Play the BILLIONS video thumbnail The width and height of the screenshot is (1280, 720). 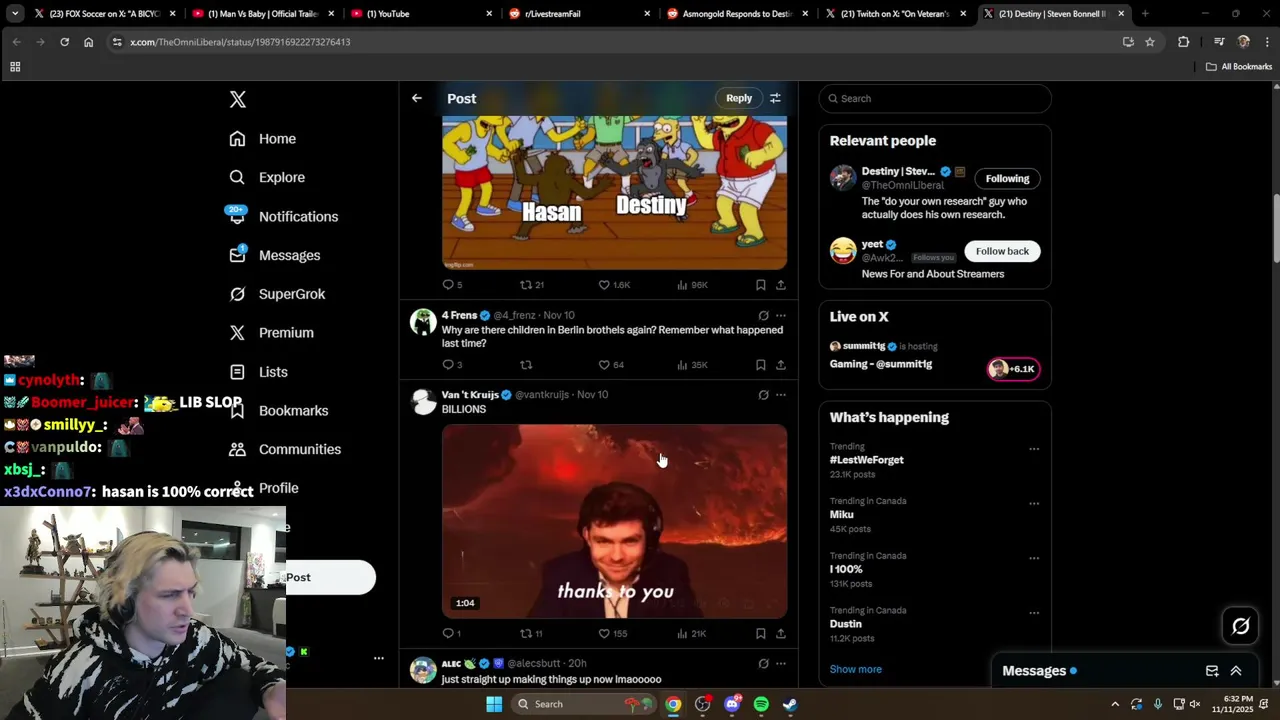click(x=614, y=521)
